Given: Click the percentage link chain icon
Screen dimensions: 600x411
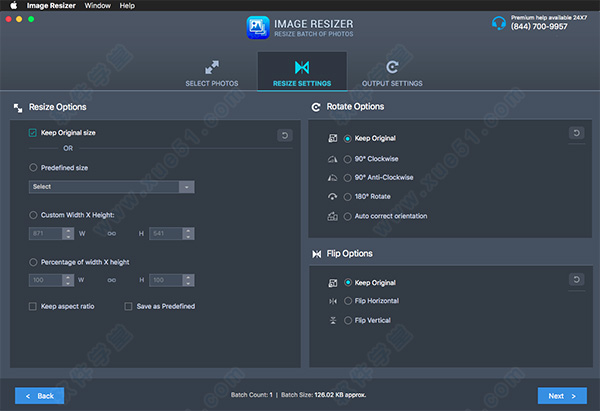Looking at the screenshot, I should [112, 280].
